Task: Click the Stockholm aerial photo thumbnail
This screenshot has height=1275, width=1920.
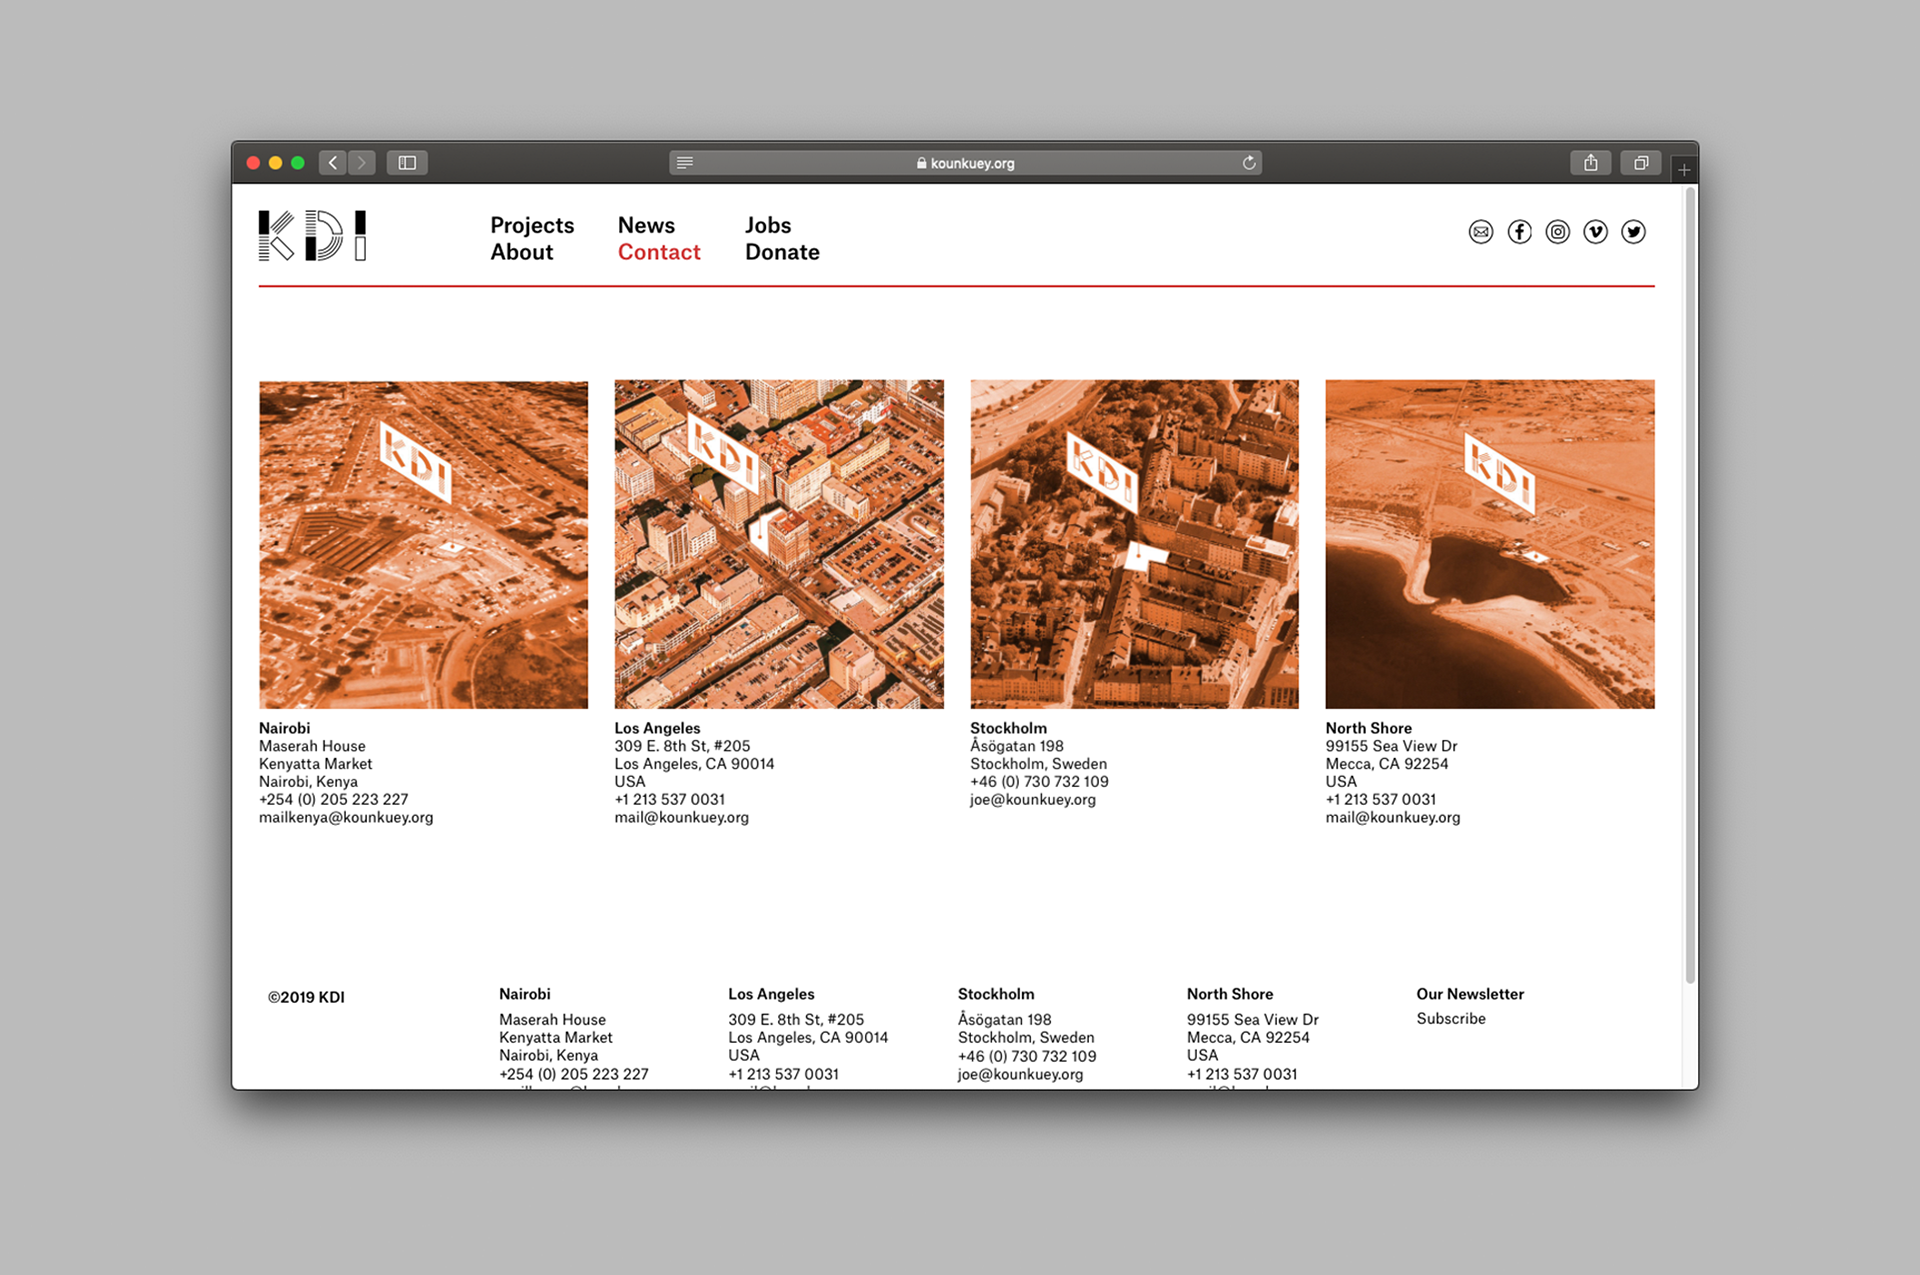Action: (1134, 544)
